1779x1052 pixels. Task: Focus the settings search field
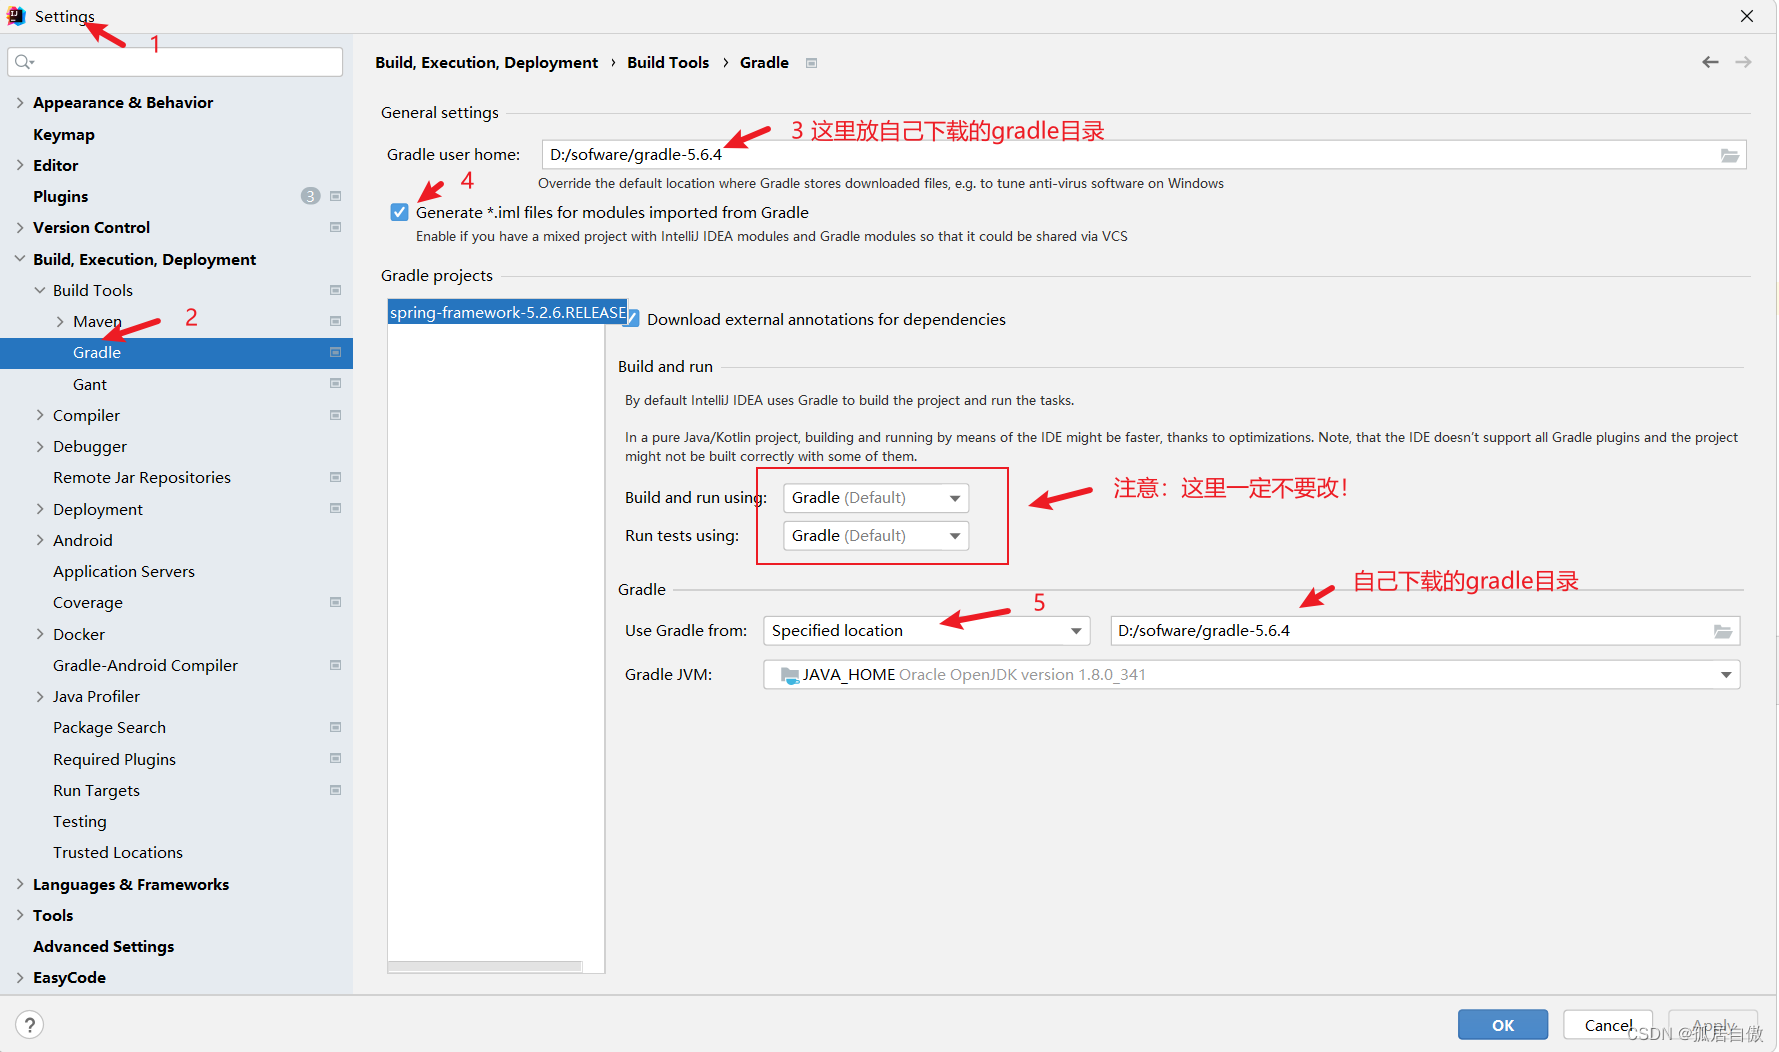pyautogui.click(x=175, y=62)
